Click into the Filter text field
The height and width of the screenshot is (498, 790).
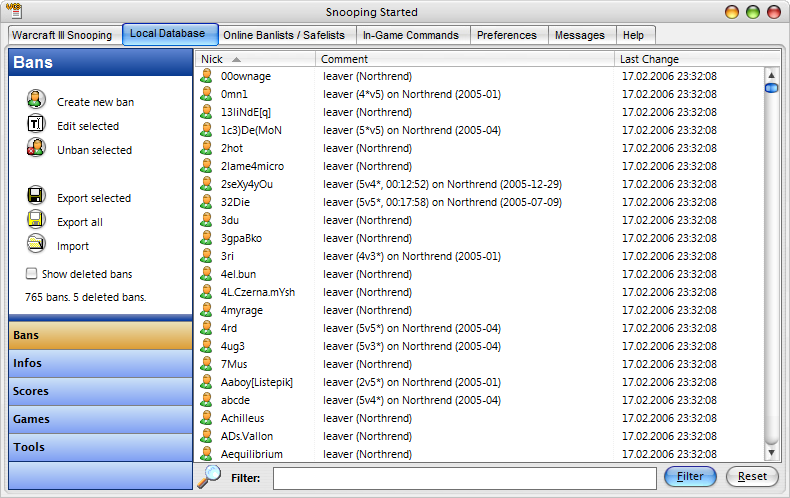465,478
